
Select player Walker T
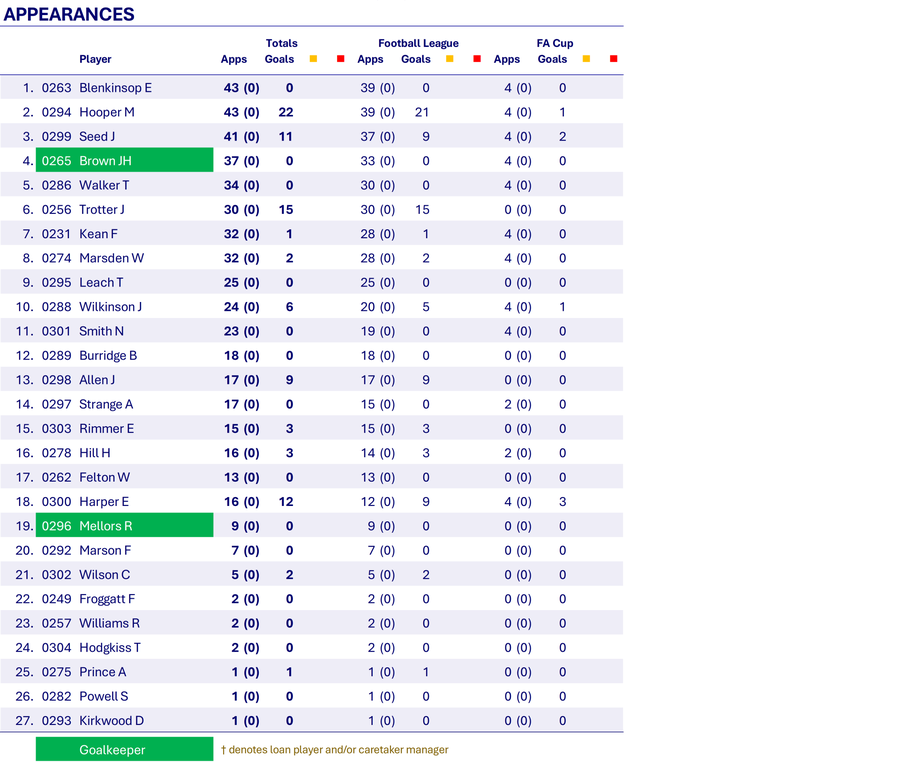click(104, 185)
